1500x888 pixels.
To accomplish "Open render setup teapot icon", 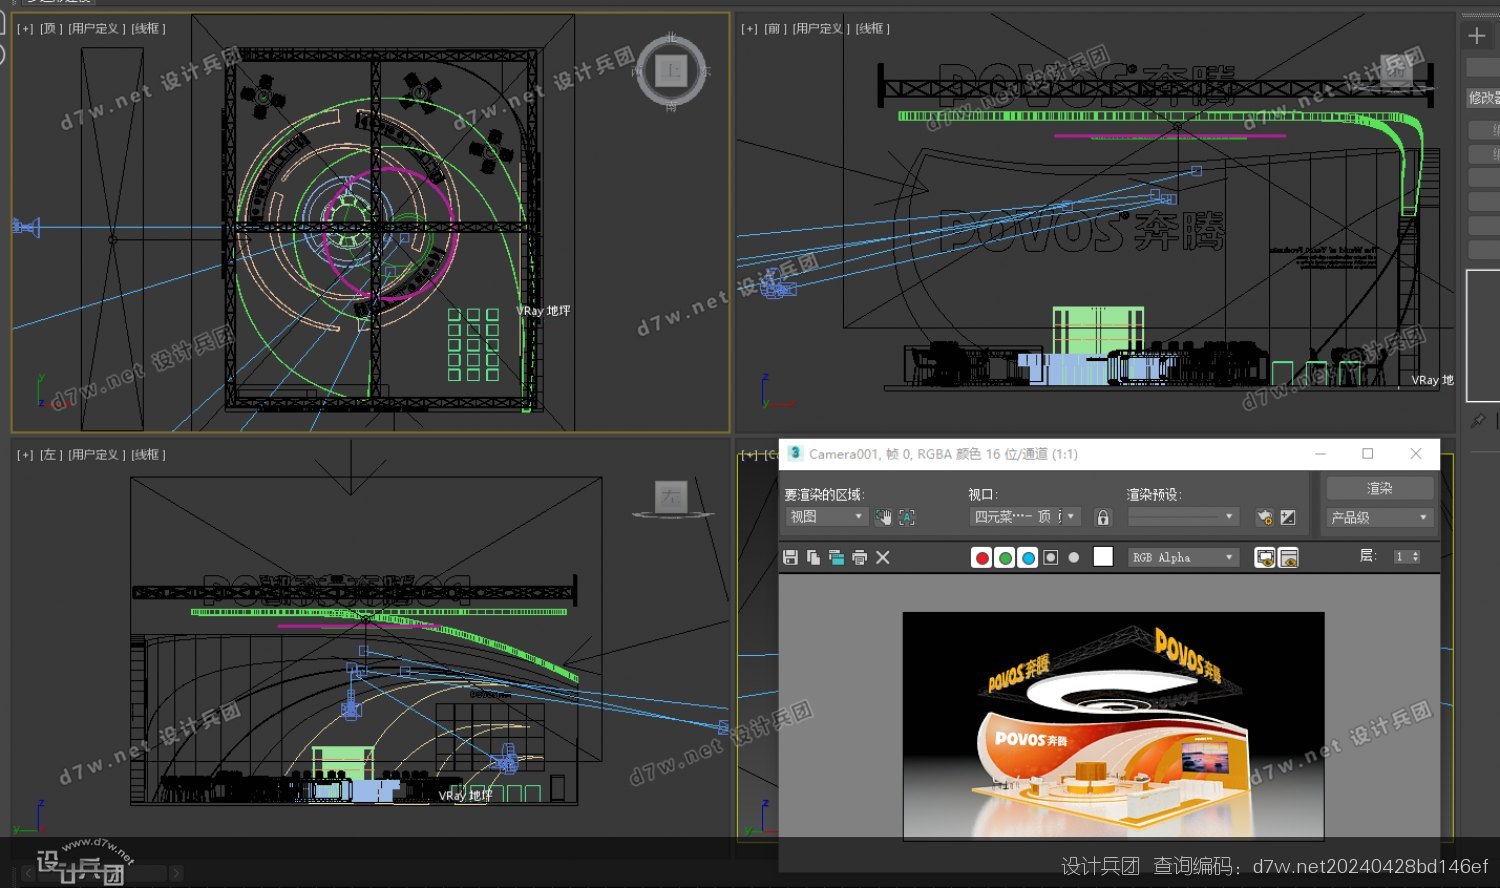I will [1265, 517].
